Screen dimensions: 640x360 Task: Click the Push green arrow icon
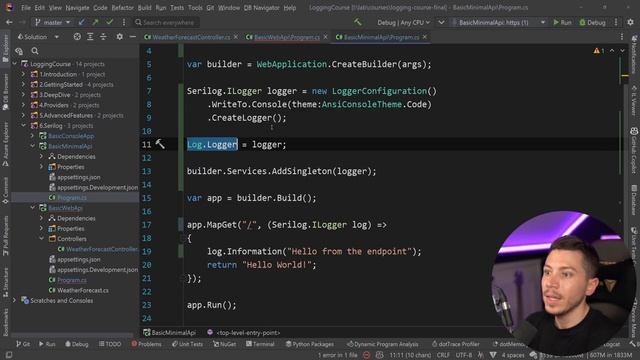(x=95, y=22)
